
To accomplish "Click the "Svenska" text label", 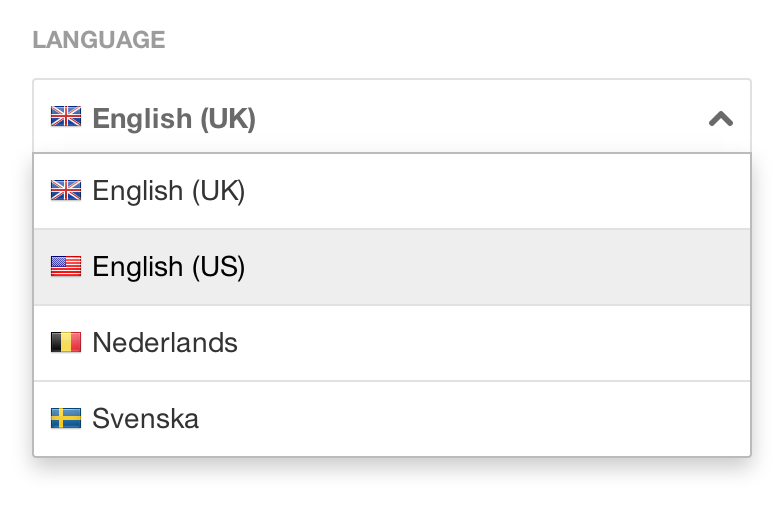I will click(145, 419).
